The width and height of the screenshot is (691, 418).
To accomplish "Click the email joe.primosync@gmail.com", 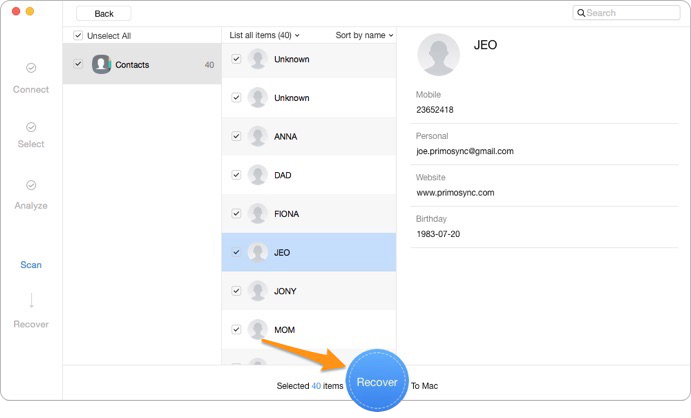I will point(465,151).
